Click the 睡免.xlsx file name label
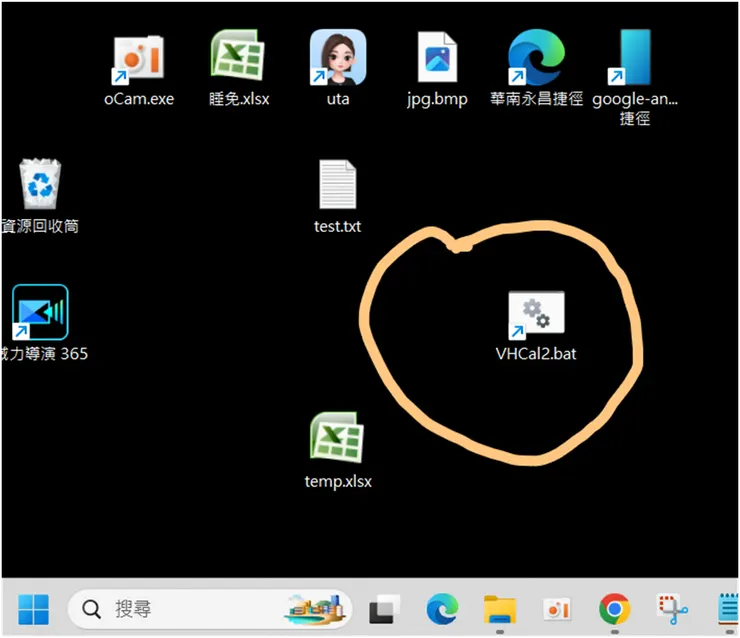This screenshot has width=740, height=638. [239, 99]
